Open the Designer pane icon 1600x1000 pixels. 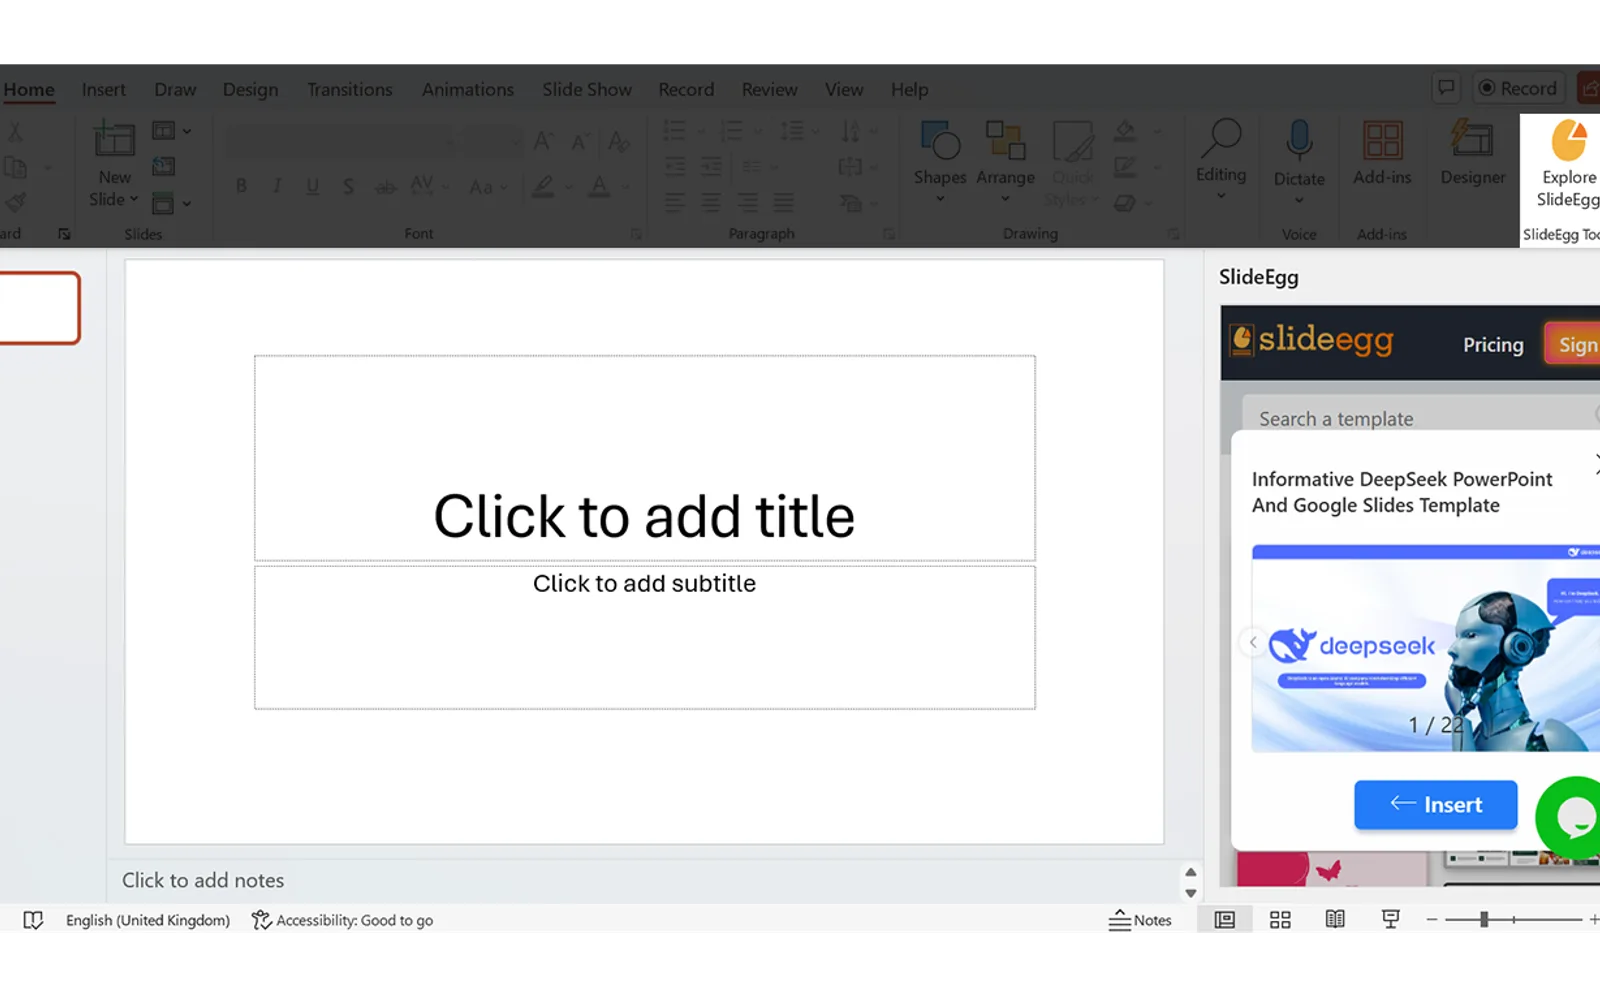coord(1472,140)
